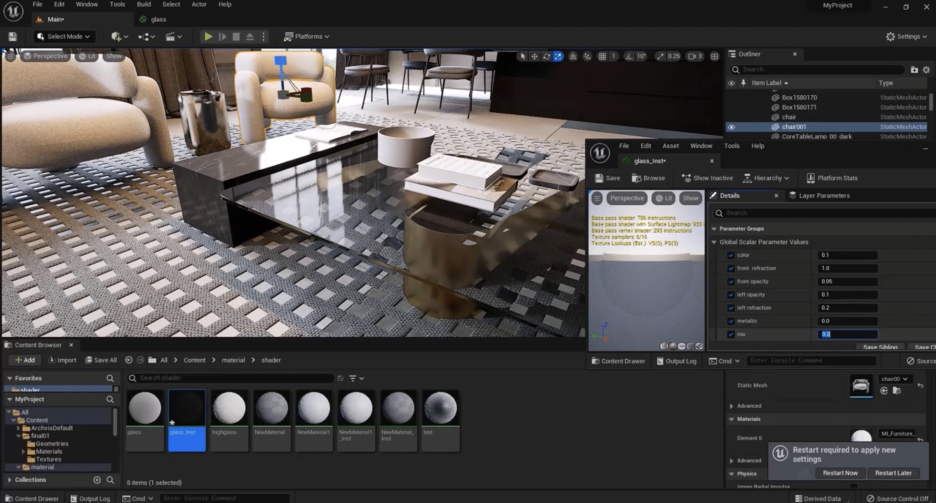Select the cylinder preview mesh shape icon

[x=664, y=346]
